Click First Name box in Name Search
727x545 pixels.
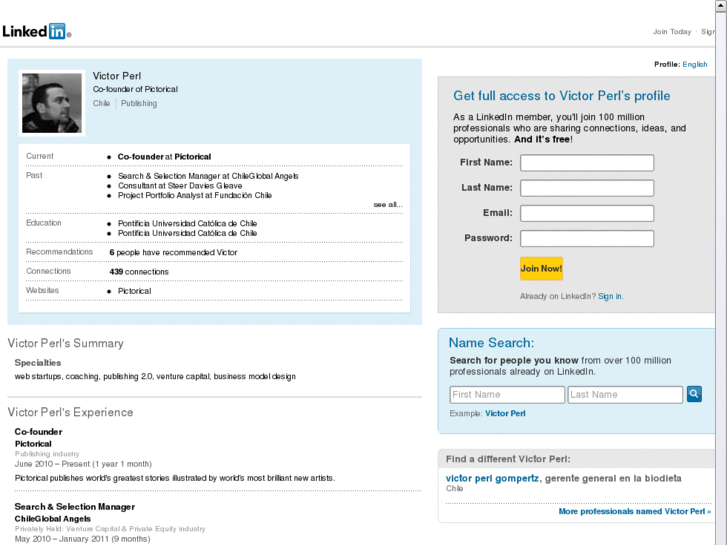coord(507,395)
